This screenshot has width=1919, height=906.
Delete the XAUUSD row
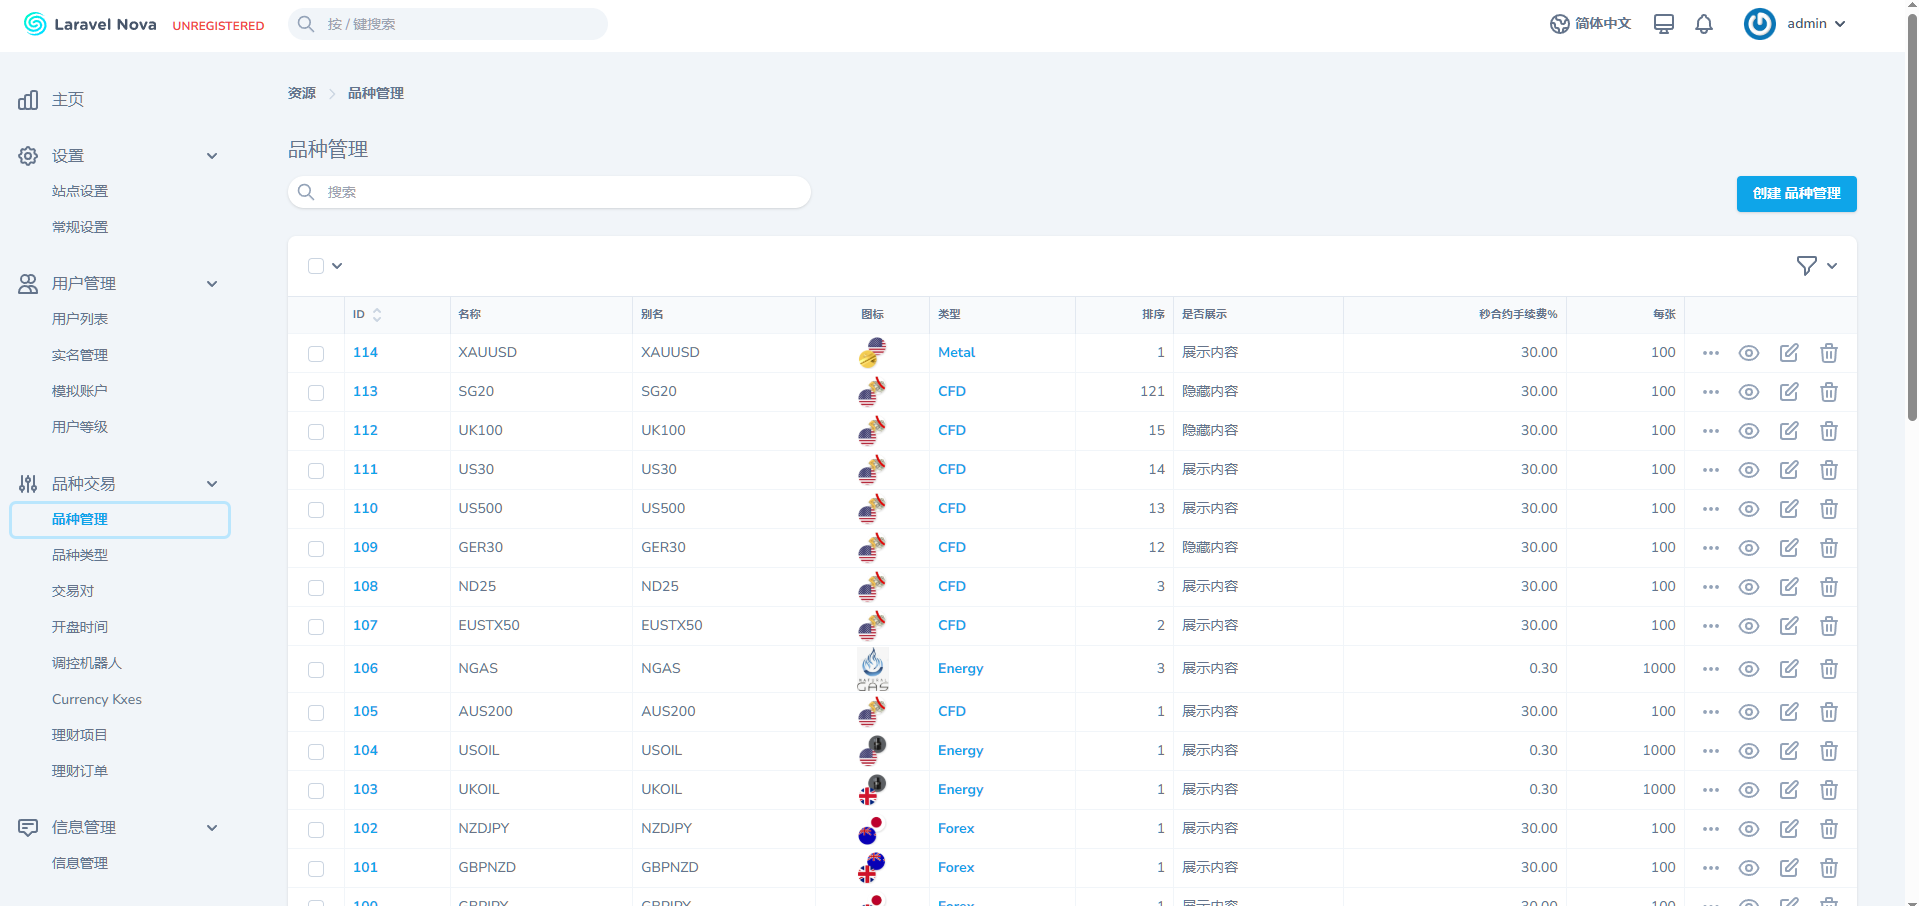(1829, 353)
